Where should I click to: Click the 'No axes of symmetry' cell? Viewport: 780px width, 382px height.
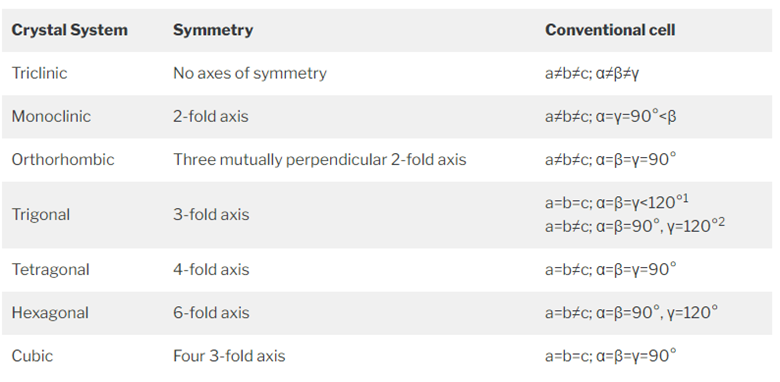pyautogui.click(x=250, y=73)
